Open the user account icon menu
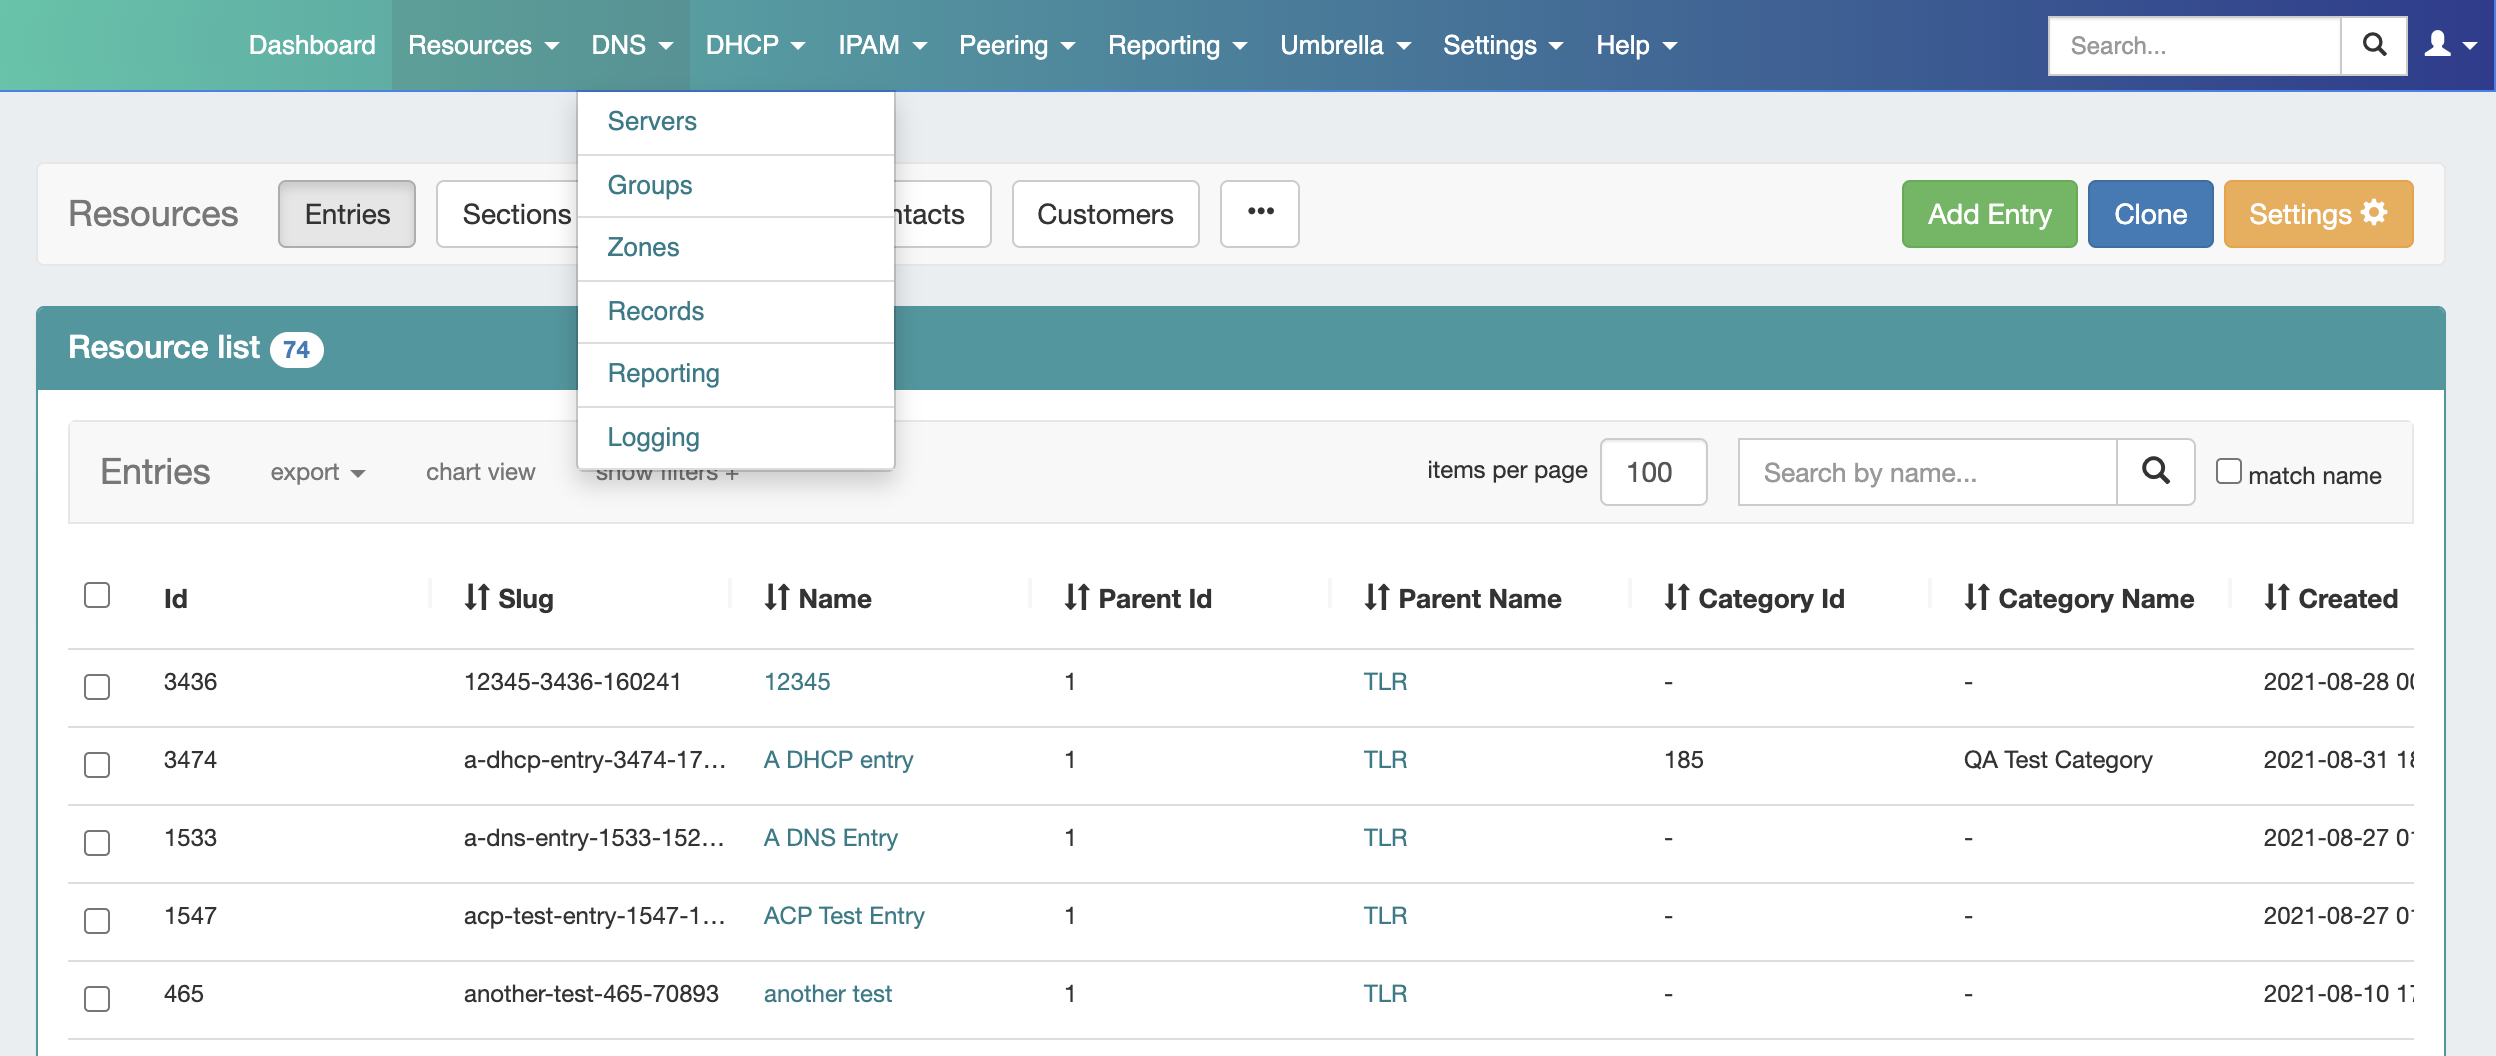Screen dimensions: 2496x1056 click(x=2449, y=45)
